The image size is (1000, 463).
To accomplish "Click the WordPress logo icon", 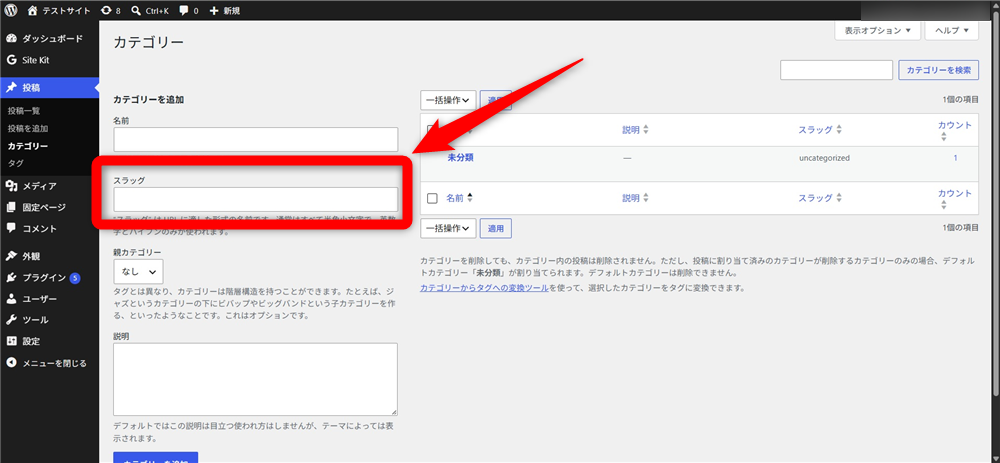I will click(x=12, y=10).
